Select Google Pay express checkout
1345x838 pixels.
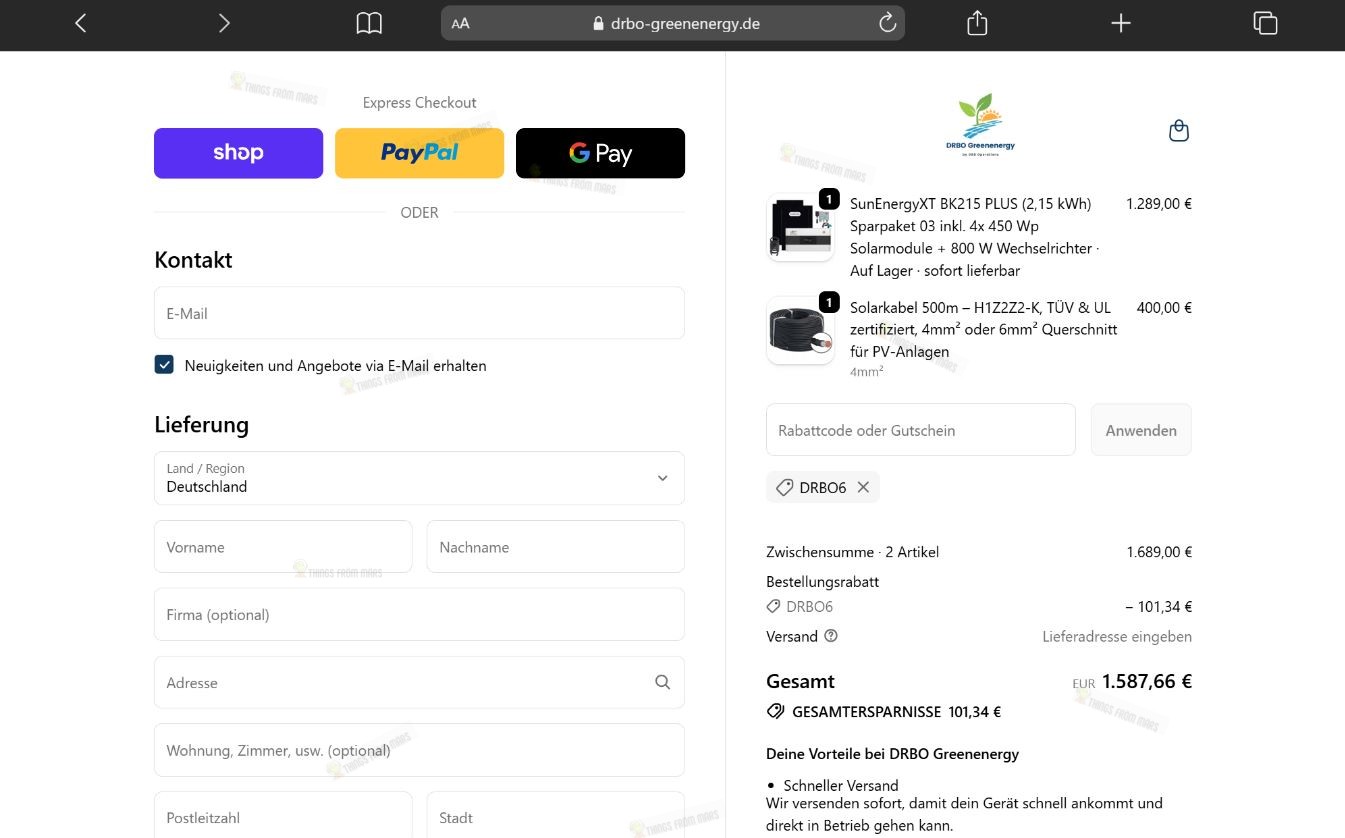pos(600,153)
